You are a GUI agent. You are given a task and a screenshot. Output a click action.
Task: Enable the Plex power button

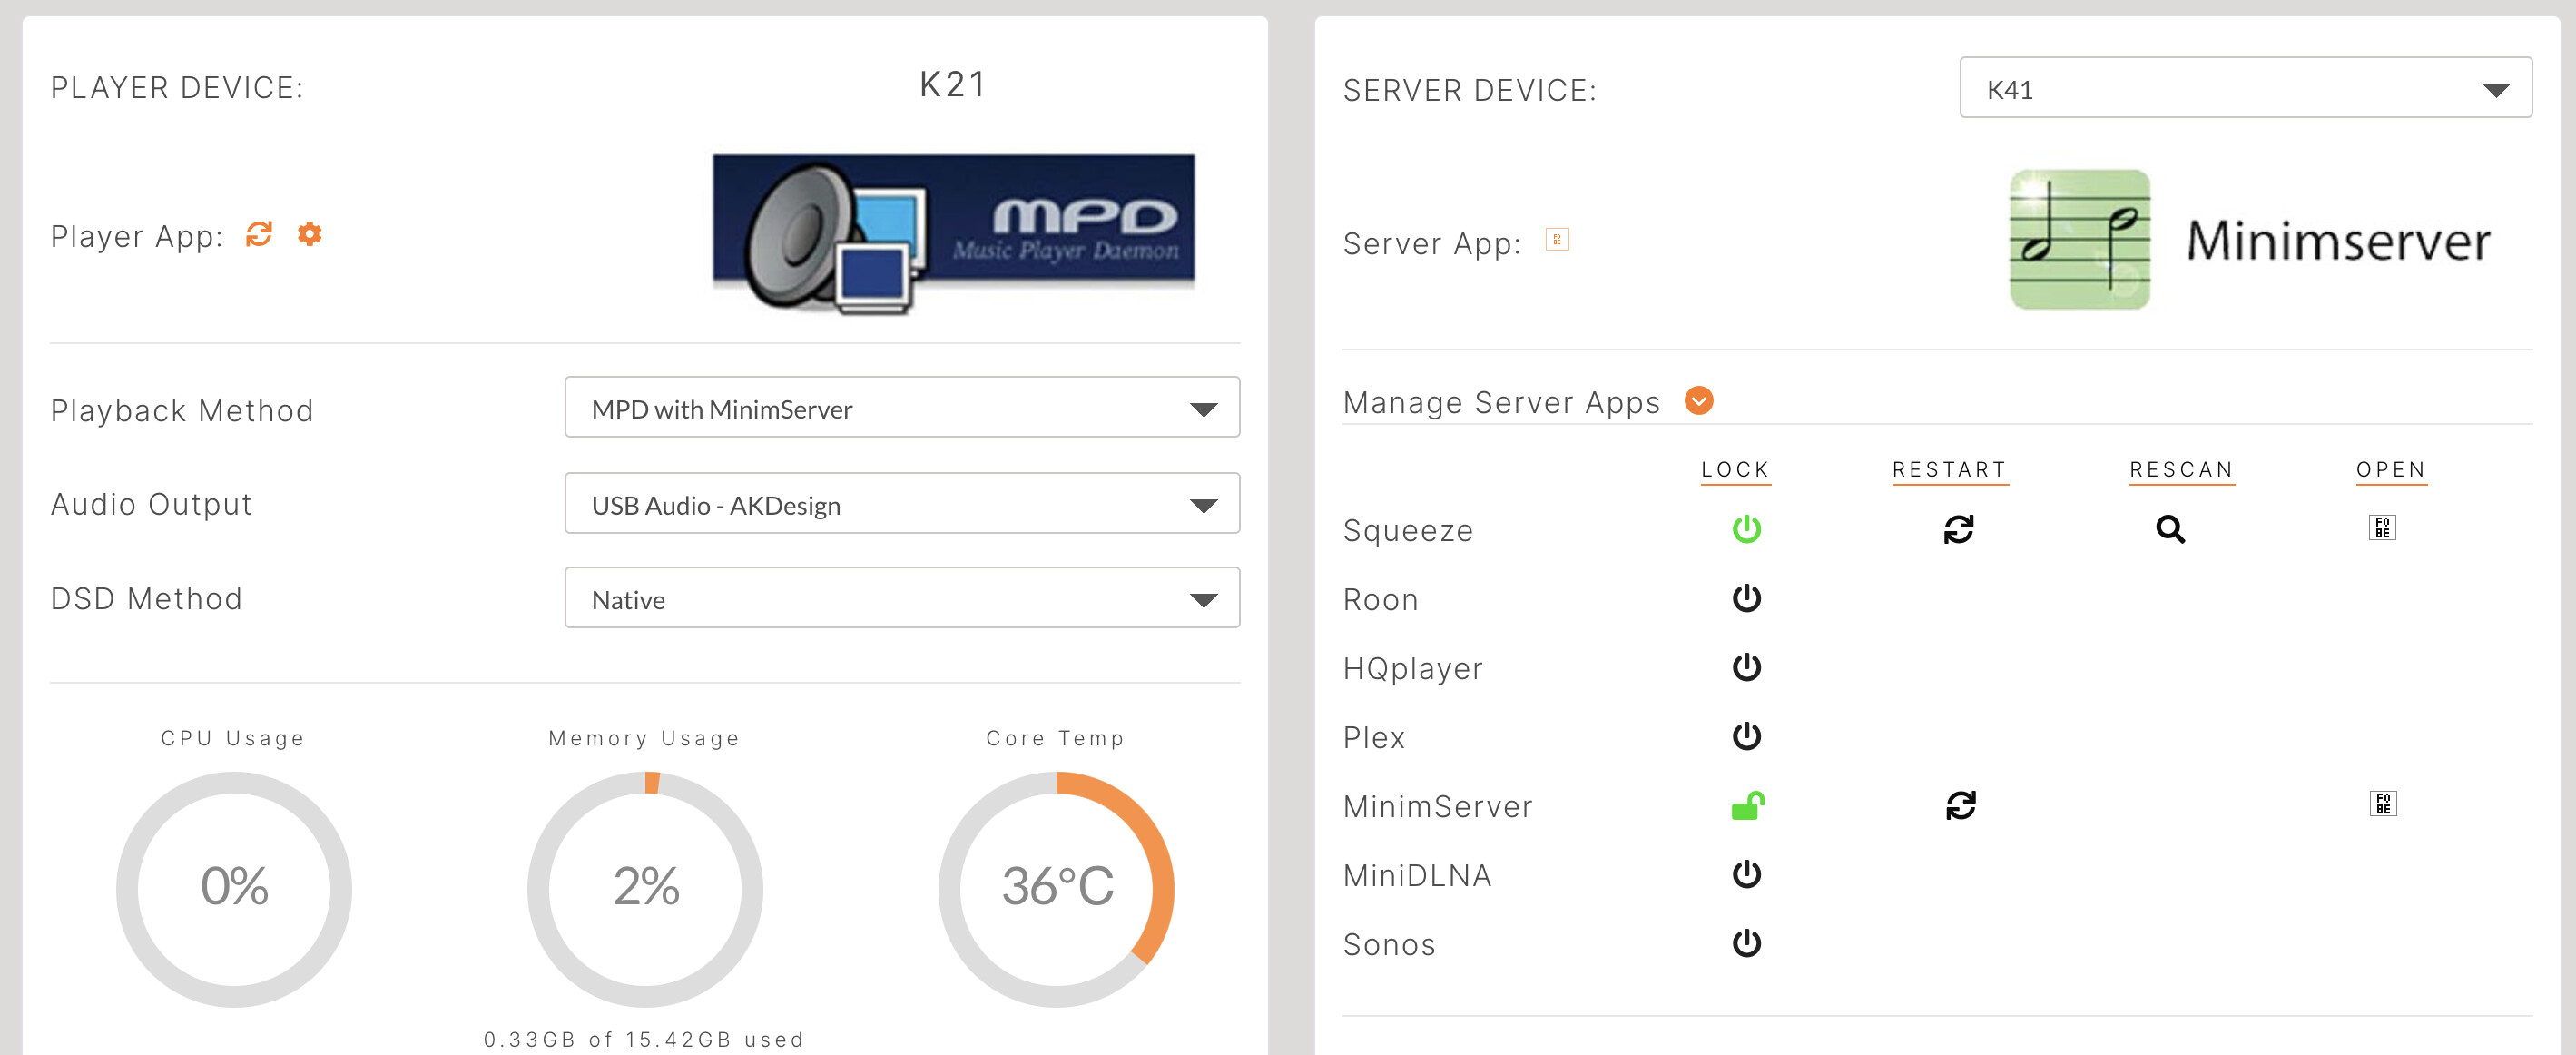[1746, 736]
